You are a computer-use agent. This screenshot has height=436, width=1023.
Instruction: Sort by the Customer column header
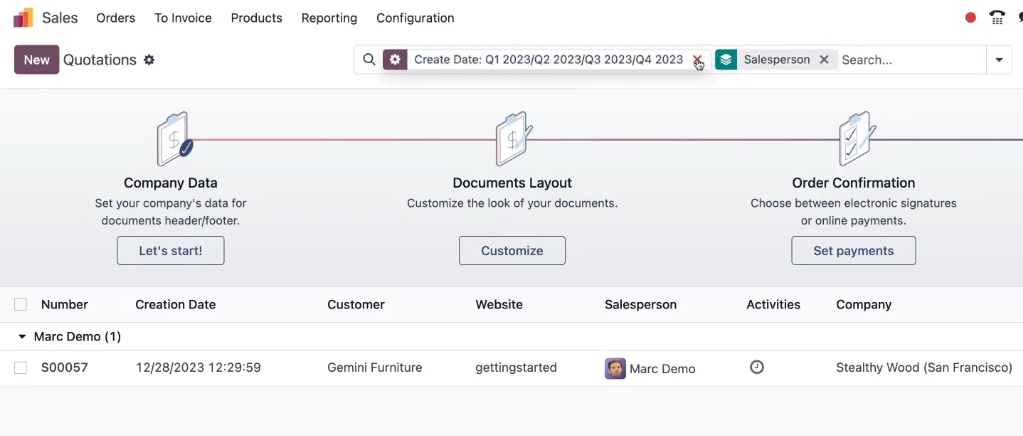(356, 305)
